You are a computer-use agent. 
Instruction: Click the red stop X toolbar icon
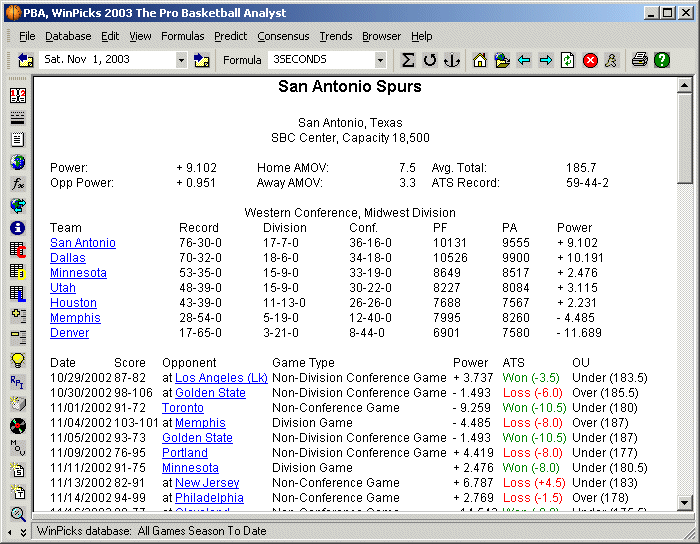(590, 60)
